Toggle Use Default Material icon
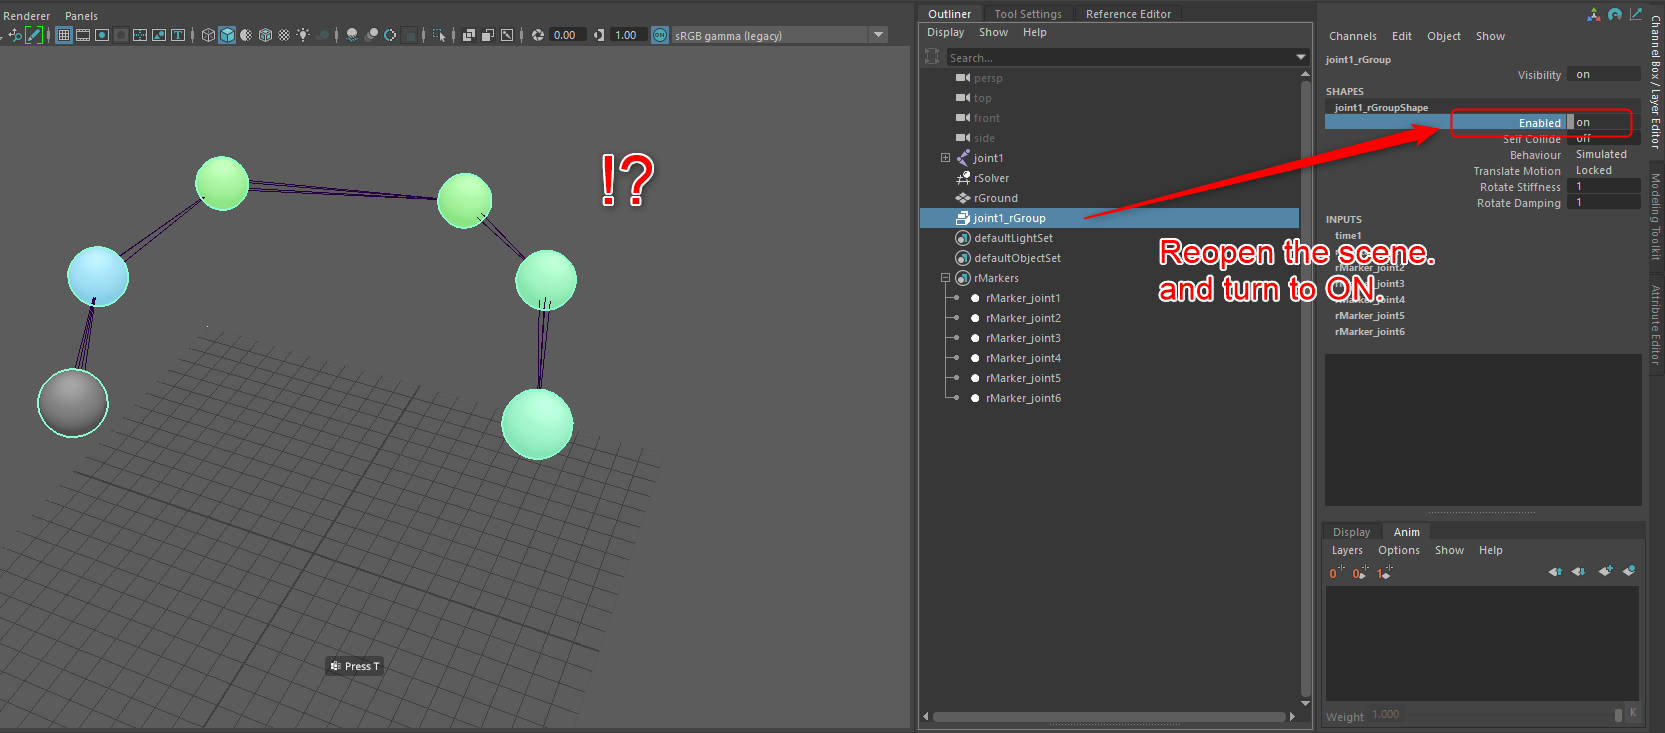This screenshot has width=1665, height=733. pos(246,35)
